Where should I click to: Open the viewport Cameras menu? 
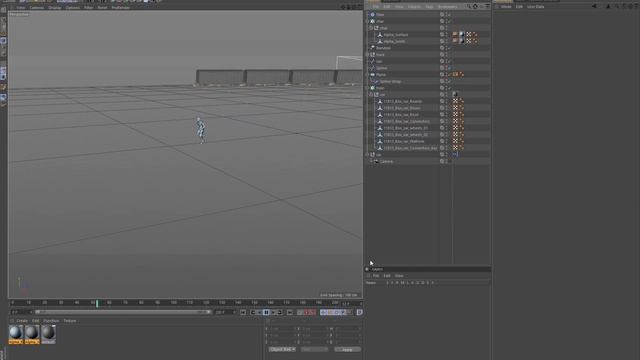tap(37, 7)
